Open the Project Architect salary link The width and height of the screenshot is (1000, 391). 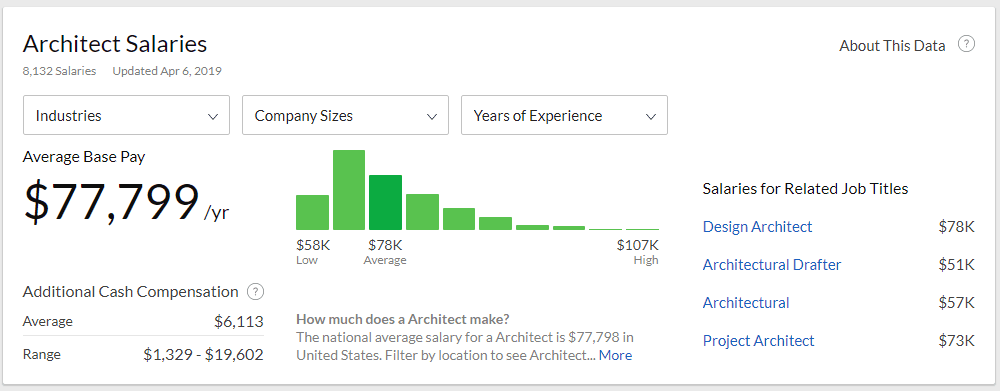pos(758,341)
